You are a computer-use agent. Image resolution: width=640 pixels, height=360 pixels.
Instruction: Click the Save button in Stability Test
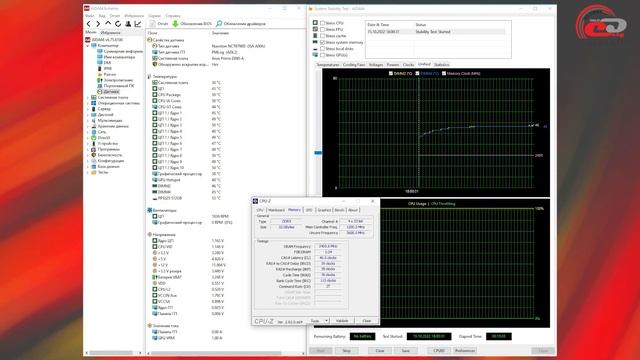coord(406,351)
